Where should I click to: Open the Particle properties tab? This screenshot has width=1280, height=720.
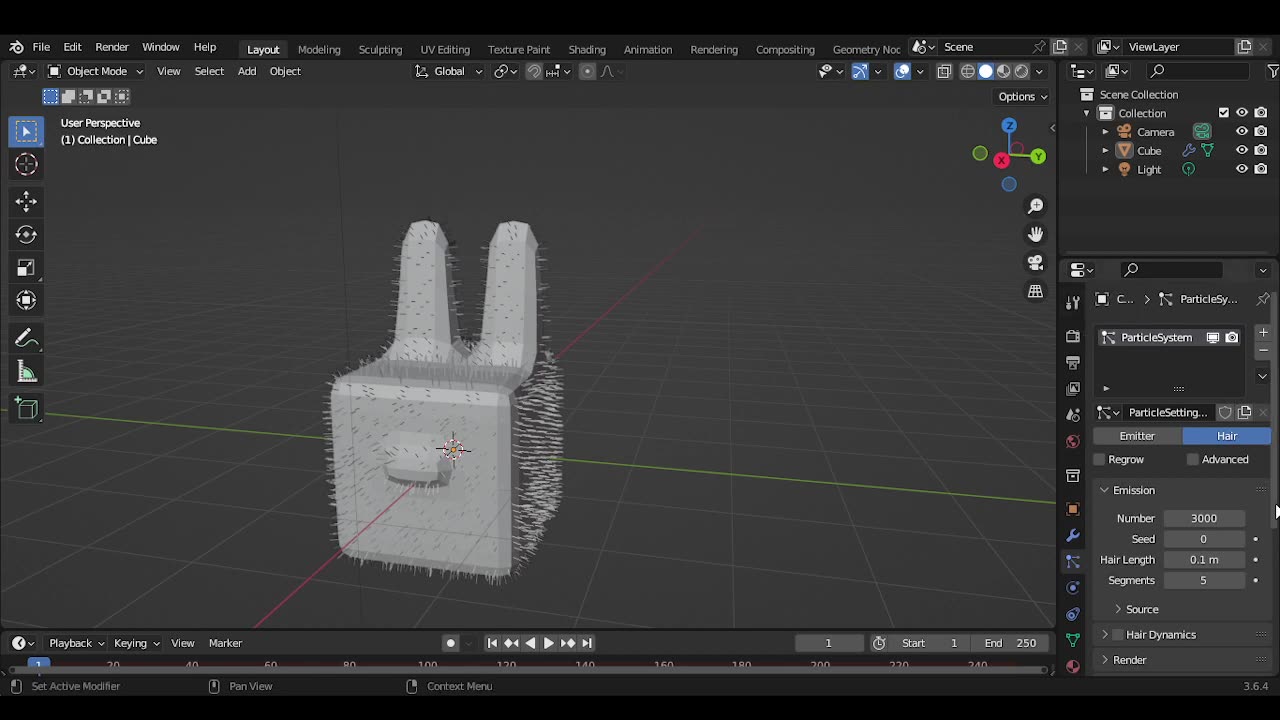pyautogui.click(x=1073, y=561)
